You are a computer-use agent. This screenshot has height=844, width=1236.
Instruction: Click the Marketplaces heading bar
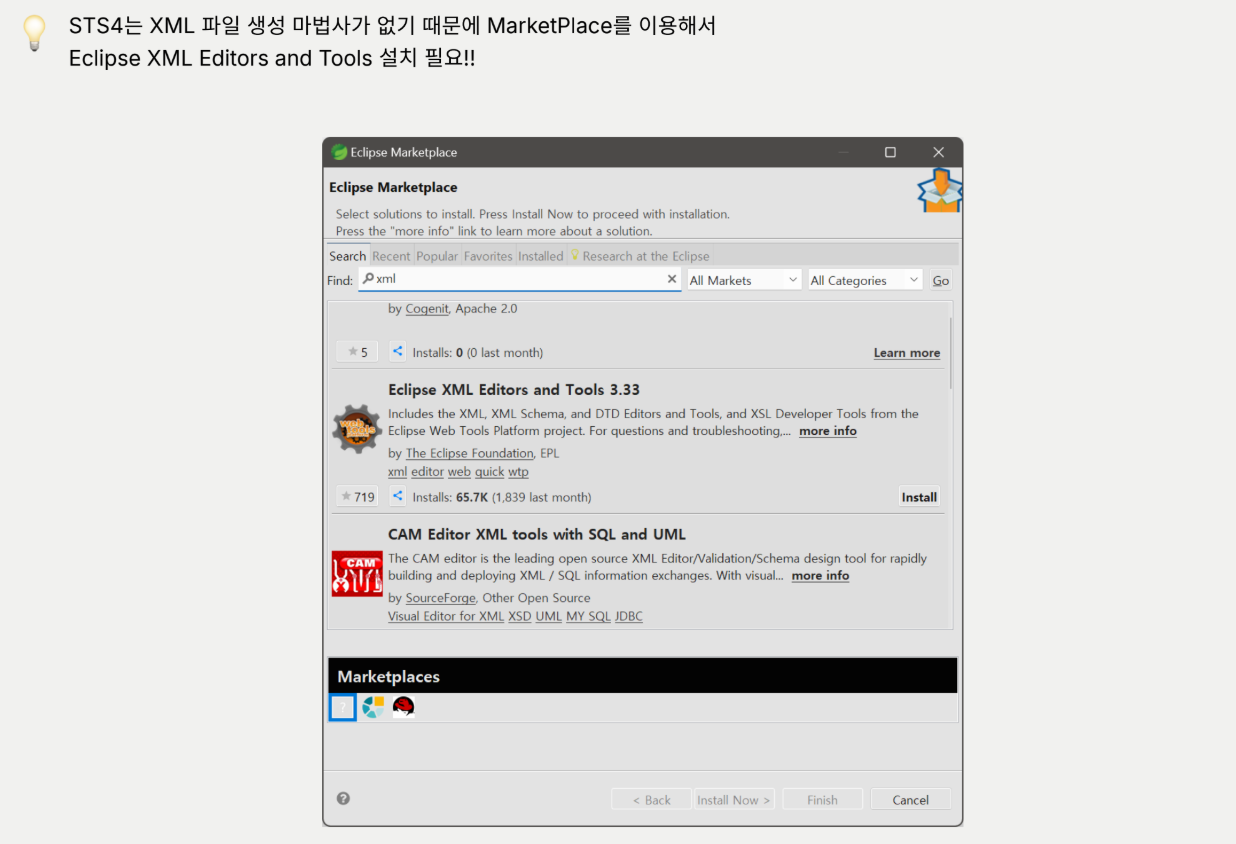pos(642,676)
